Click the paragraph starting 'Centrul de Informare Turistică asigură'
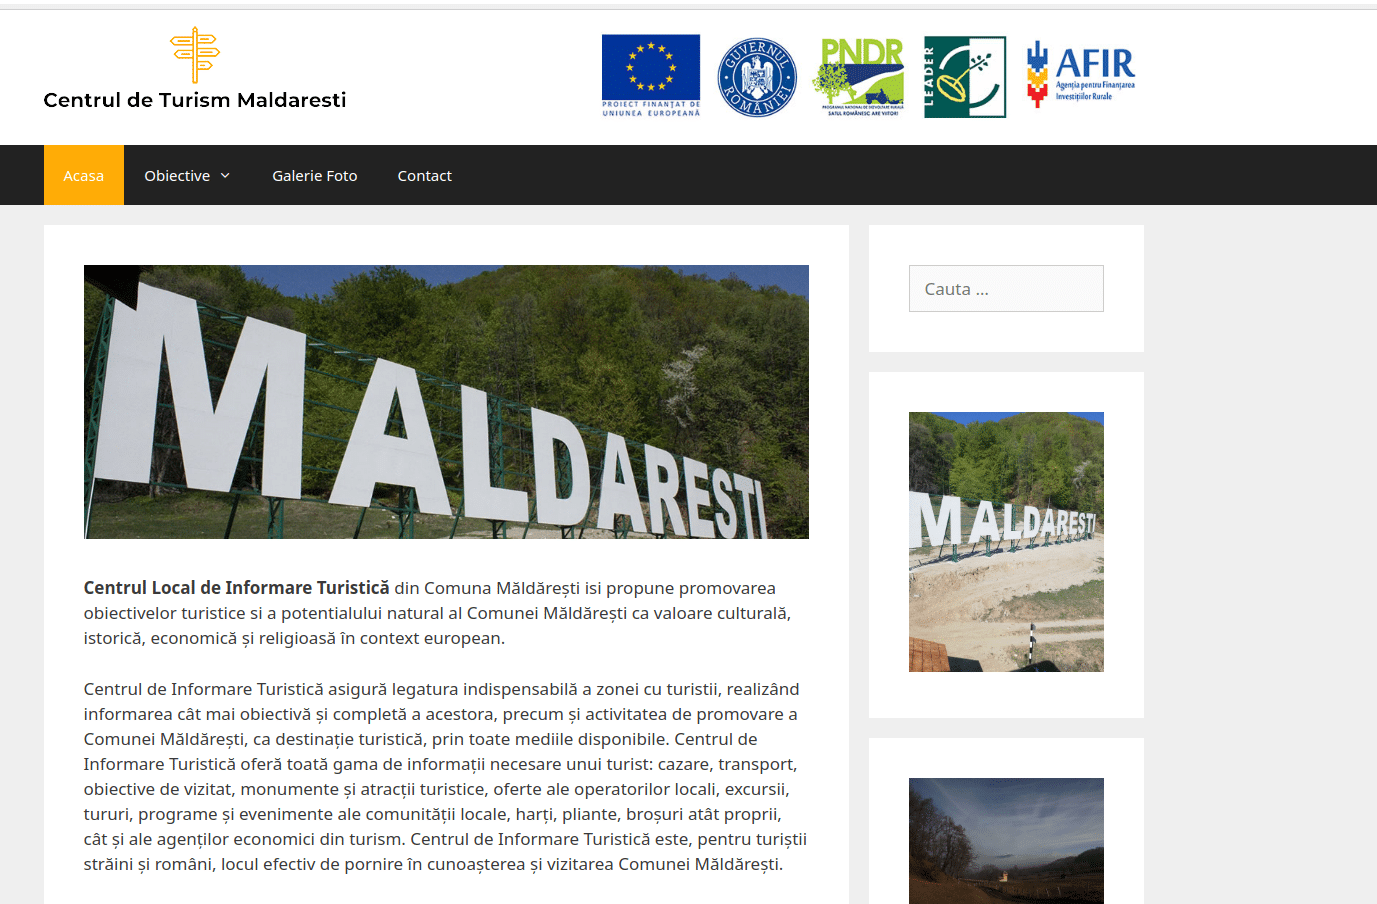This screenshot has width=1377, height=904. 445,776
